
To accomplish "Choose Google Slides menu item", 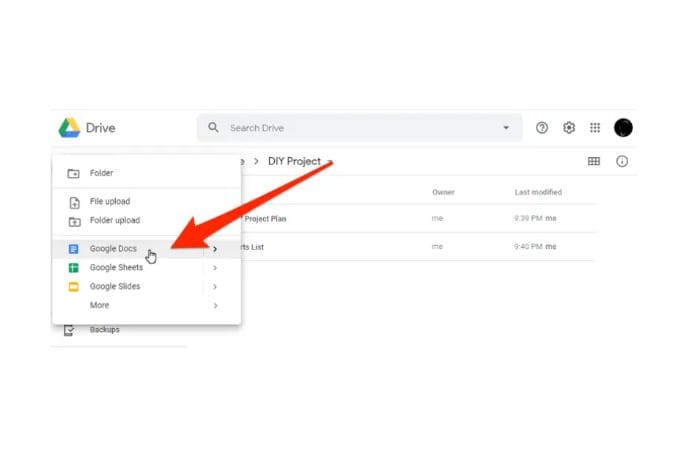I will pos(146,286).
